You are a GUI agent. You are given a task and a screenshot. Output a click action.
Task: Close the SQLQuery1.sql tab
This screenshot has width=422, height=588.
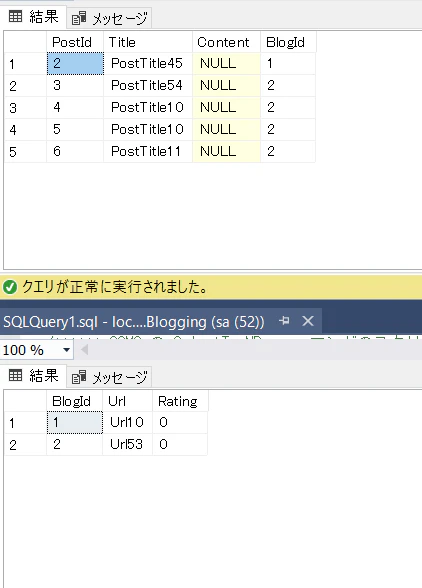click(308, 321)
